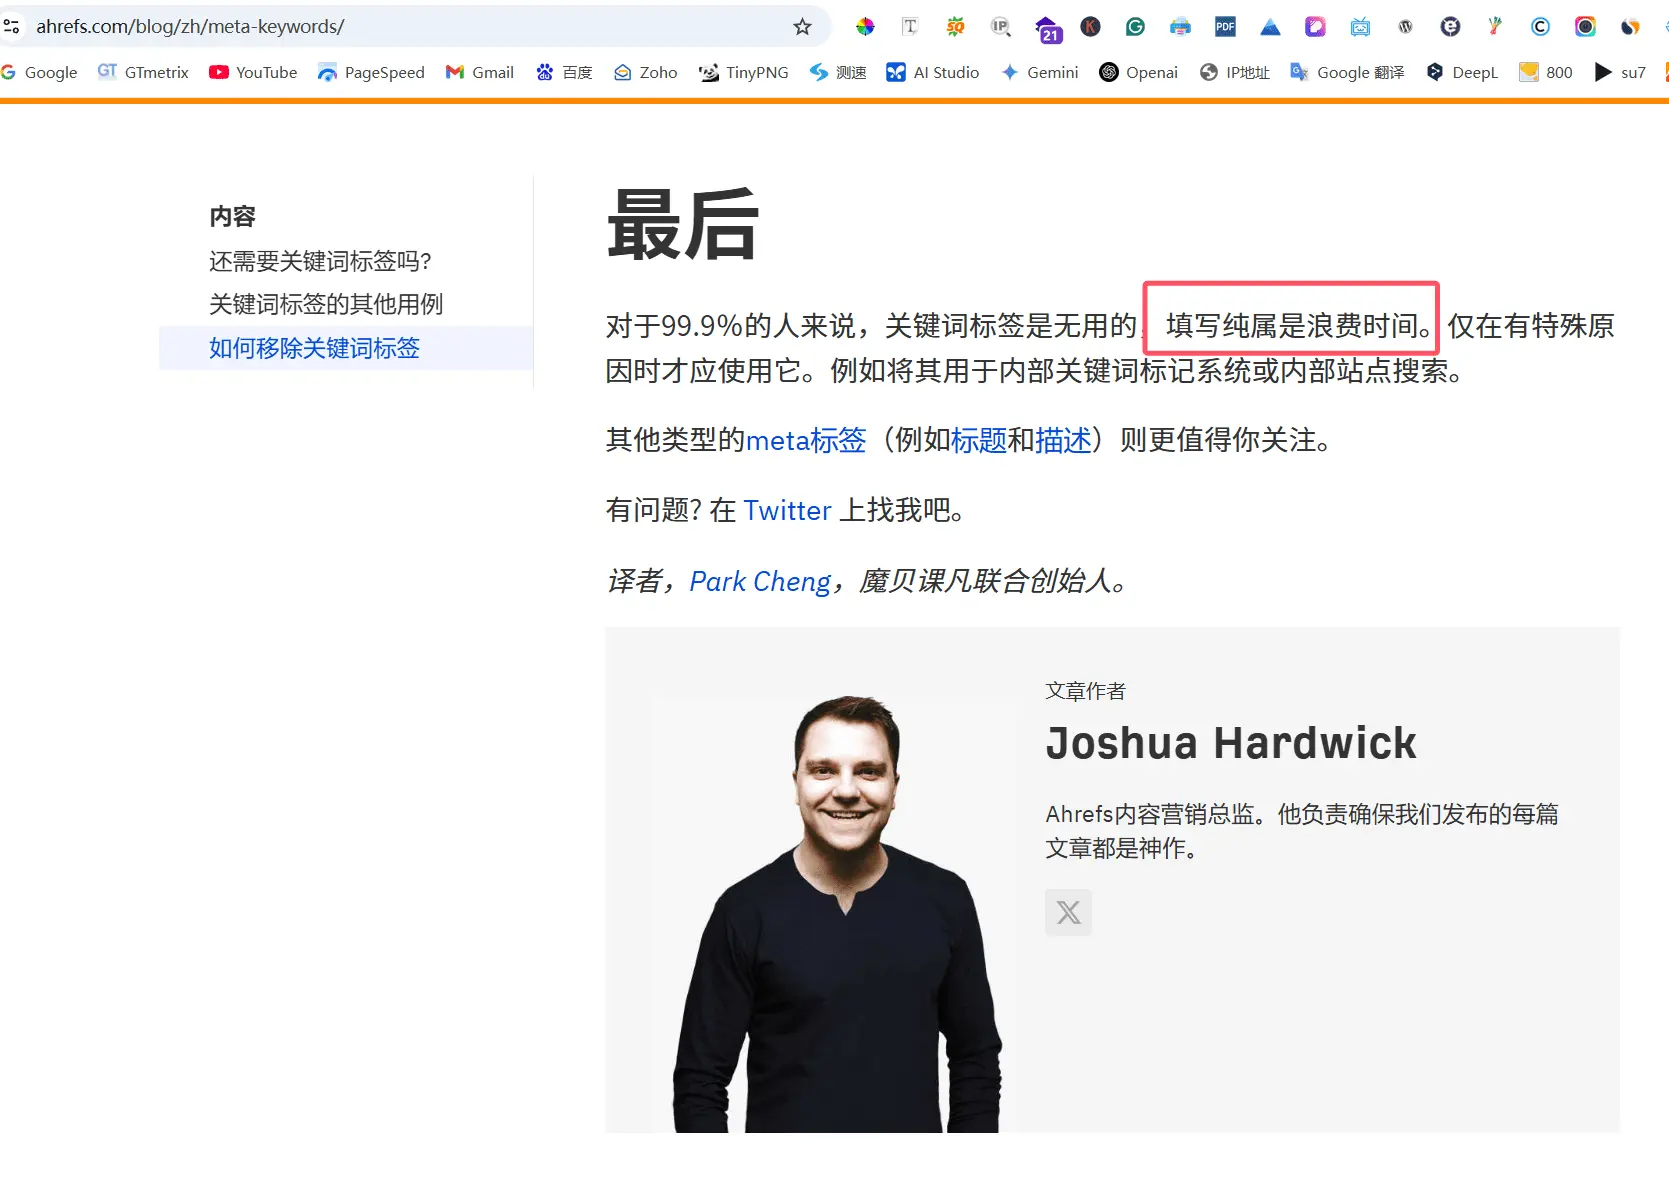The width and height of the screenshot is (1669, 1195).
Task: Click the bookmark star in the address bar
Action: [x=801, y=27]
